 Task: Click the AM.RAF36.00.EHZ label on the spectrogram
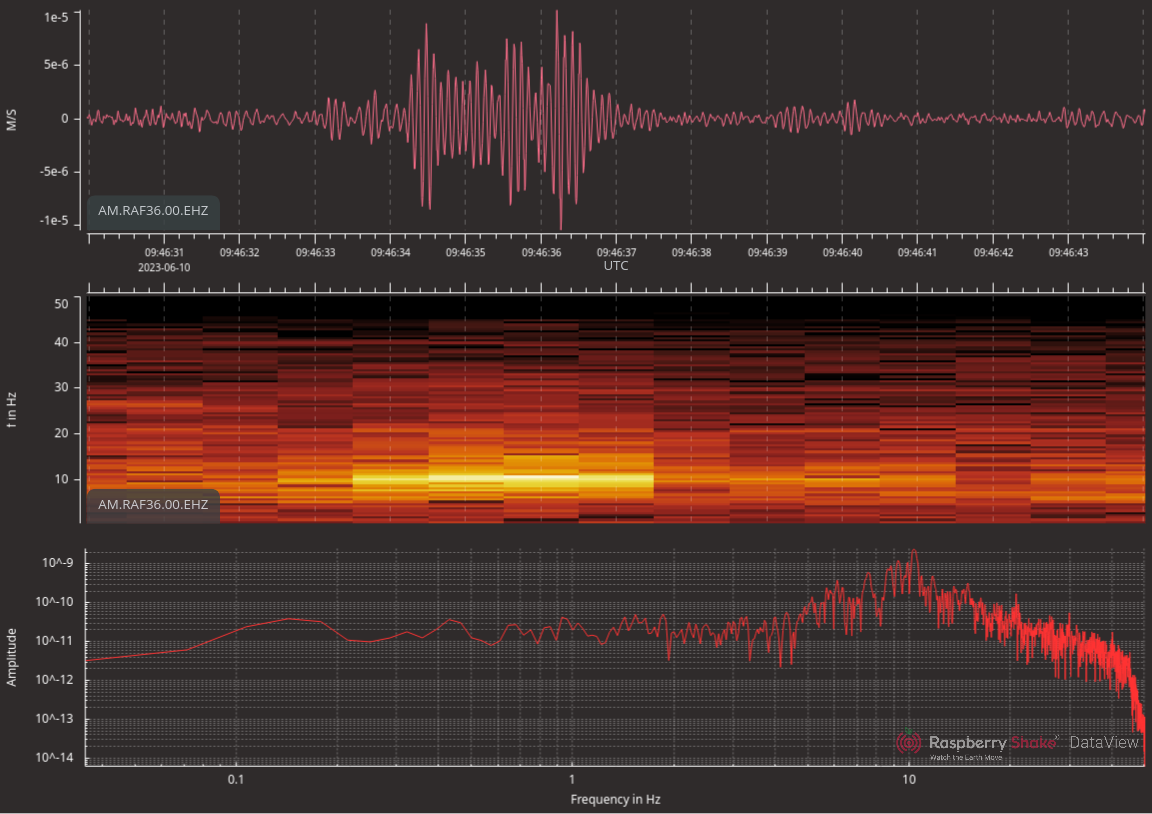[x=153, y=505]
